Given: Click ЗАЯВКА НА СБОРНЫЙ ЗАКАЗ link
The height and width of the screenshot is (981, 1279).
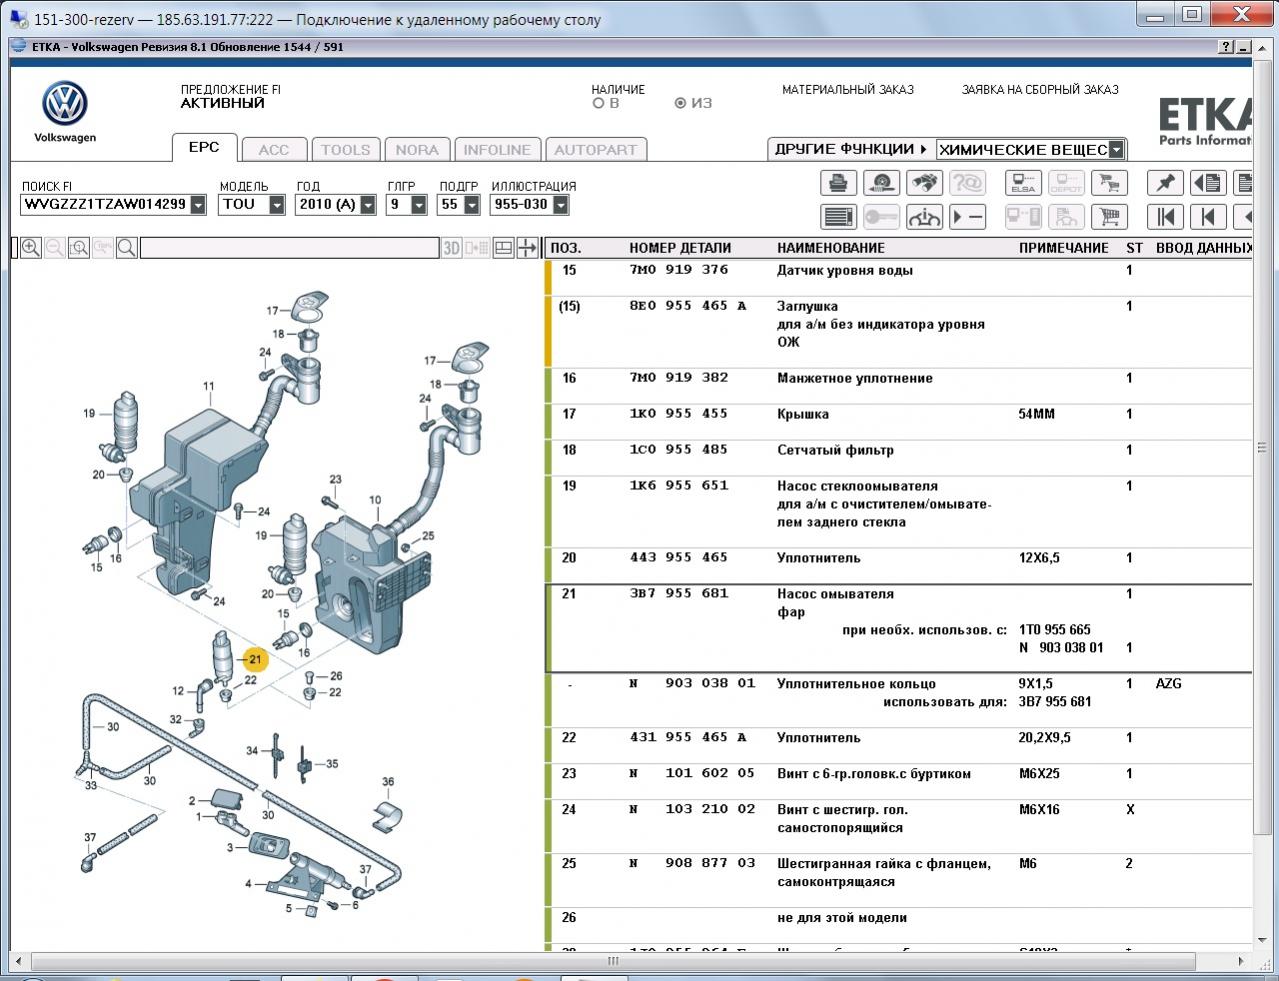Looking at the screenshot, I should [1040, 89].
